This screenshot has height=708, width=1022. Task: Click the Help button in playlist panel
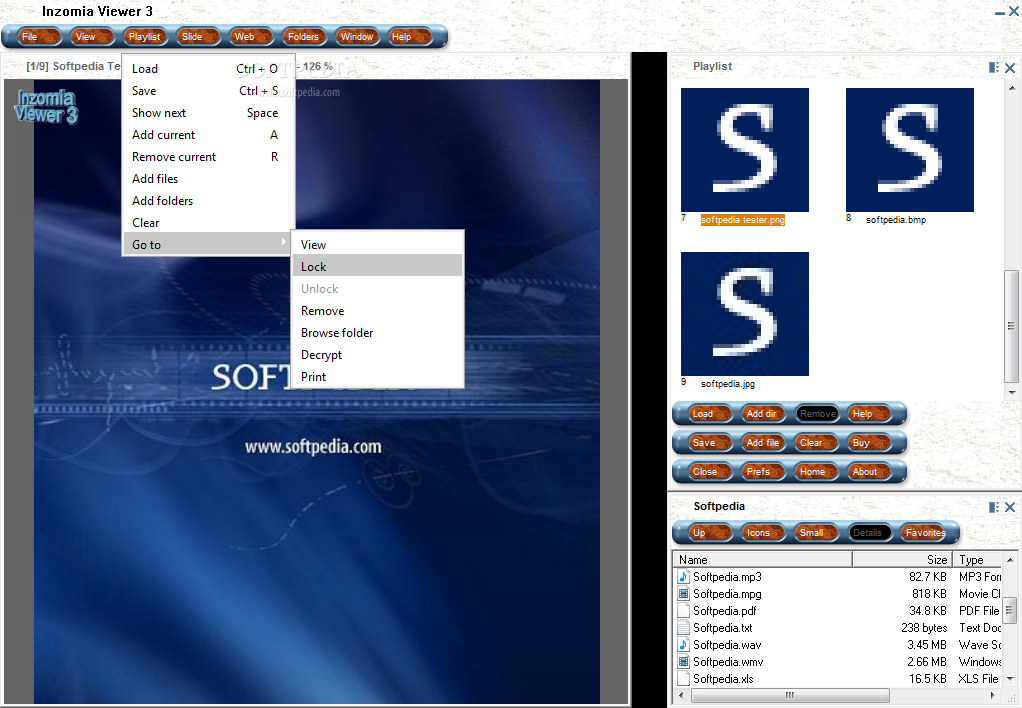pos(870,414)
